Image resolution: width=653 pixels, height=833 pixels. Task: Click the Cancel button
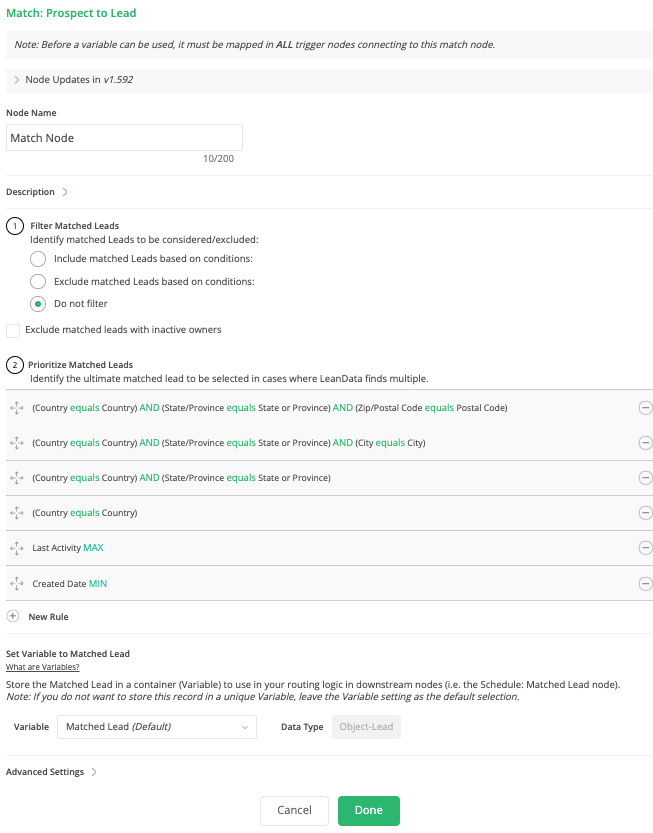[x=294, y=810]
